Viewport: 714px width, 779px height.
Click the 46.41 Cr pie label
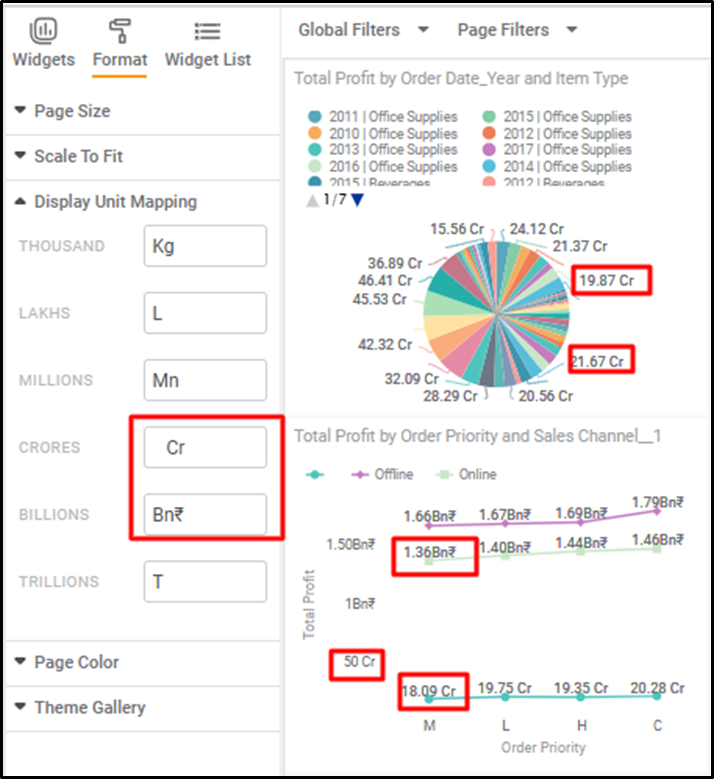(385, 281)
